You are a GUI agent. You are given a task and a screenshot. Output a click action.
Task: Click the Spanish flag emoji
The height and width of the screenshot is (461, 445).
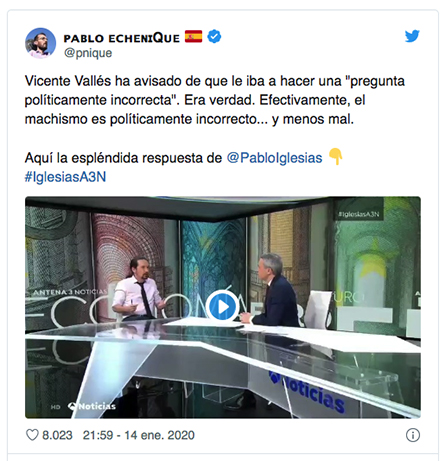click(194, 37)
